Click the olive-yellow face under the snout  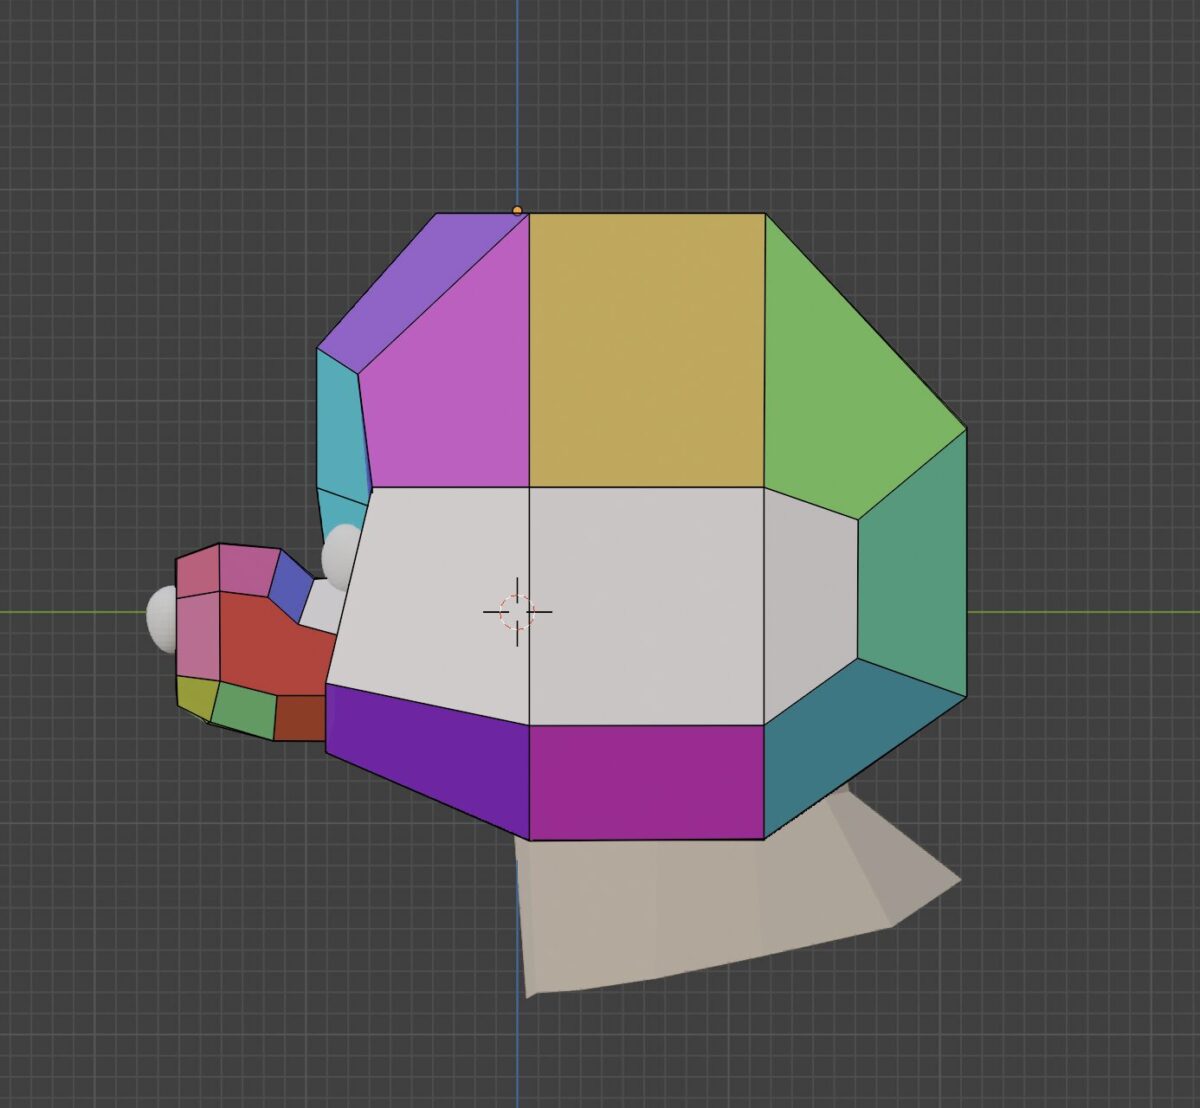(x=195, y=697)
